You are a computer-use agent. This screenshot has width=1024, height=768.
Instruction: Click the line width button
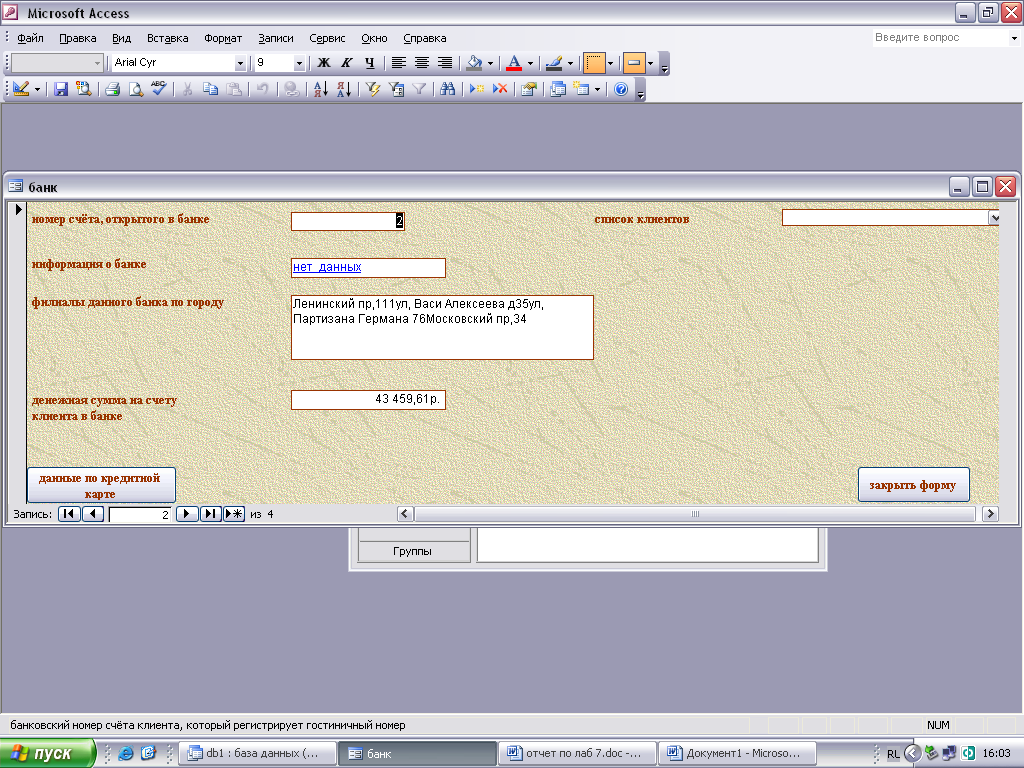pyautogui.click(x=594, y=63)
